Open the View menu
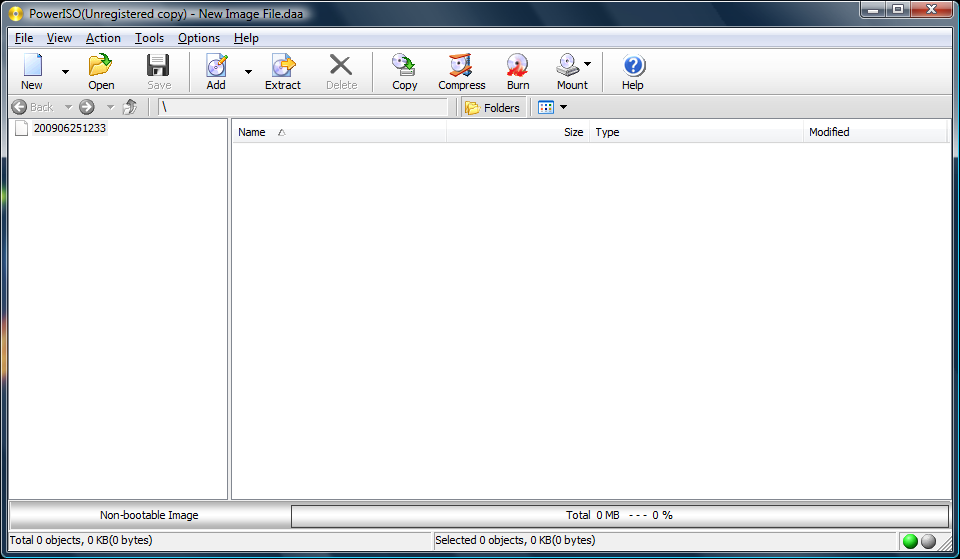The image size is (960, 559). point(59,38)
